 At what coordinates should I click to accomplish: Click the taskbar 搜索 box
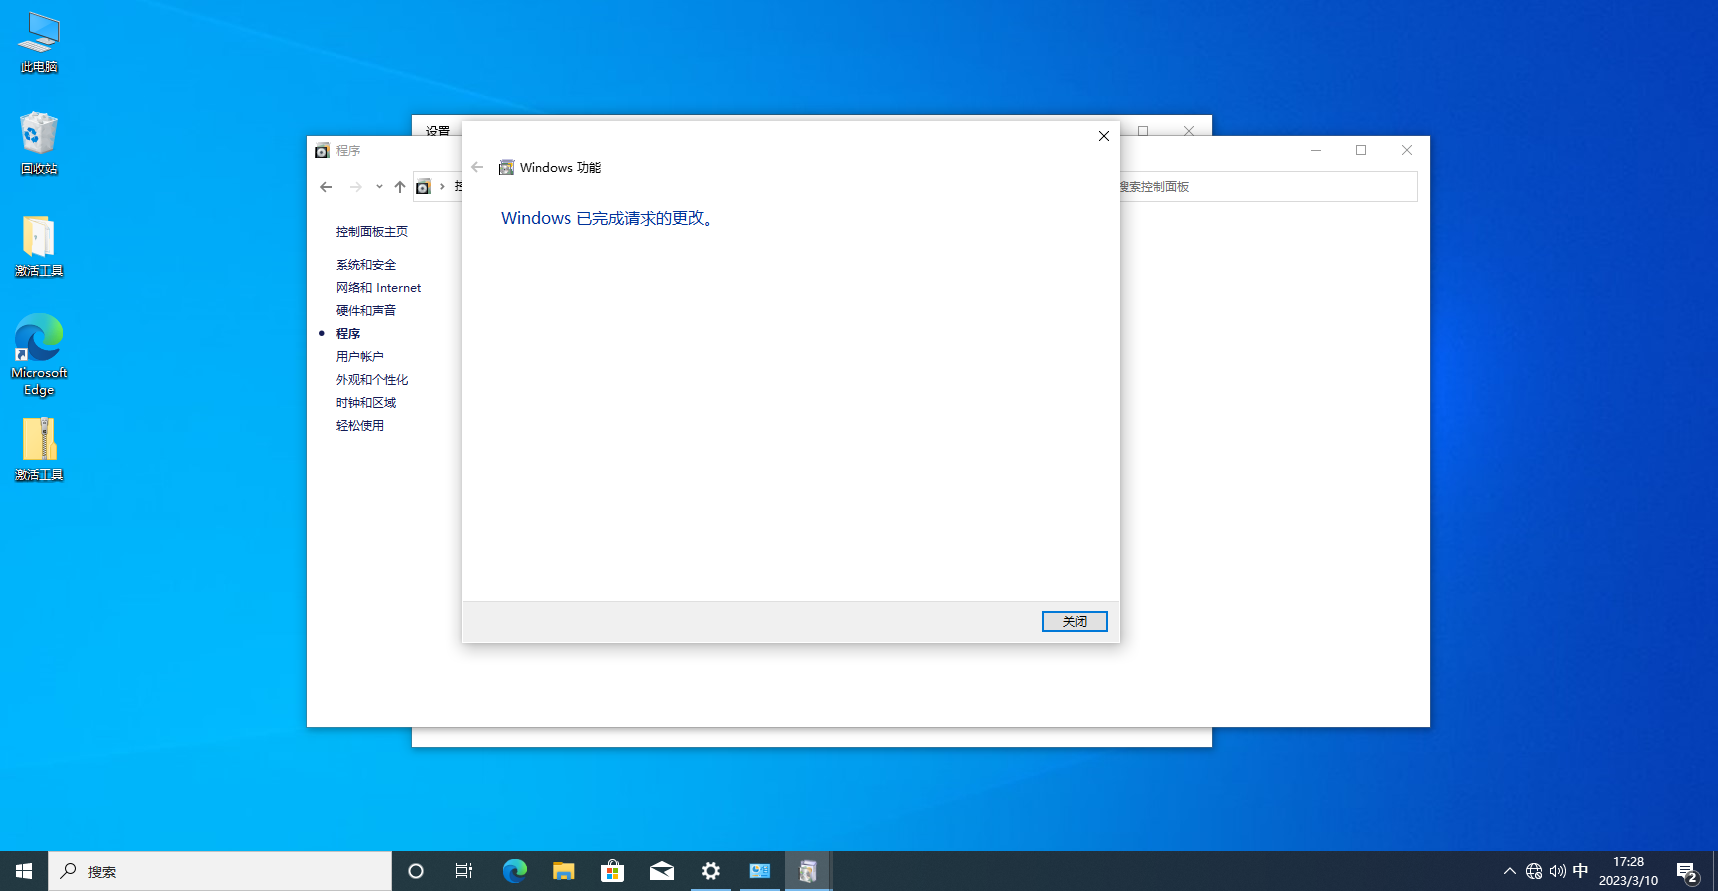click(x=220, y=871)
